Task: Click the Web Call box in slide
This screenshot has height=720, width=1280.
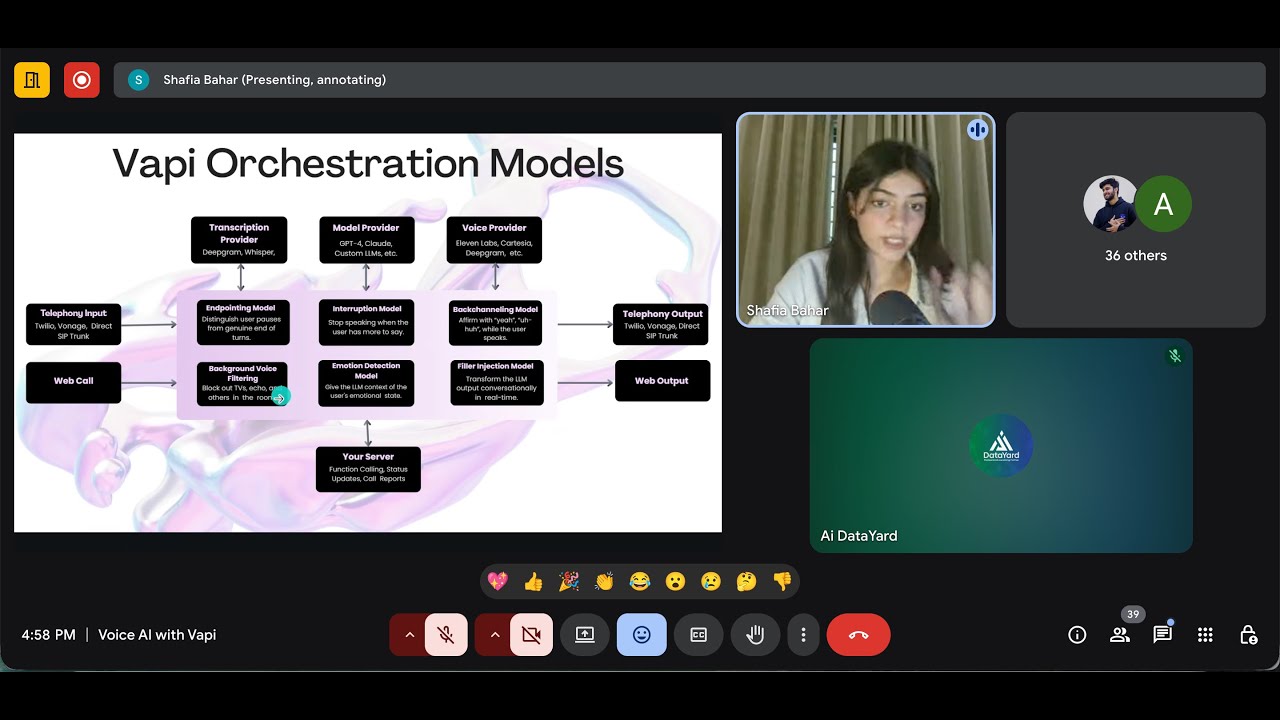Action: [73, 381]
